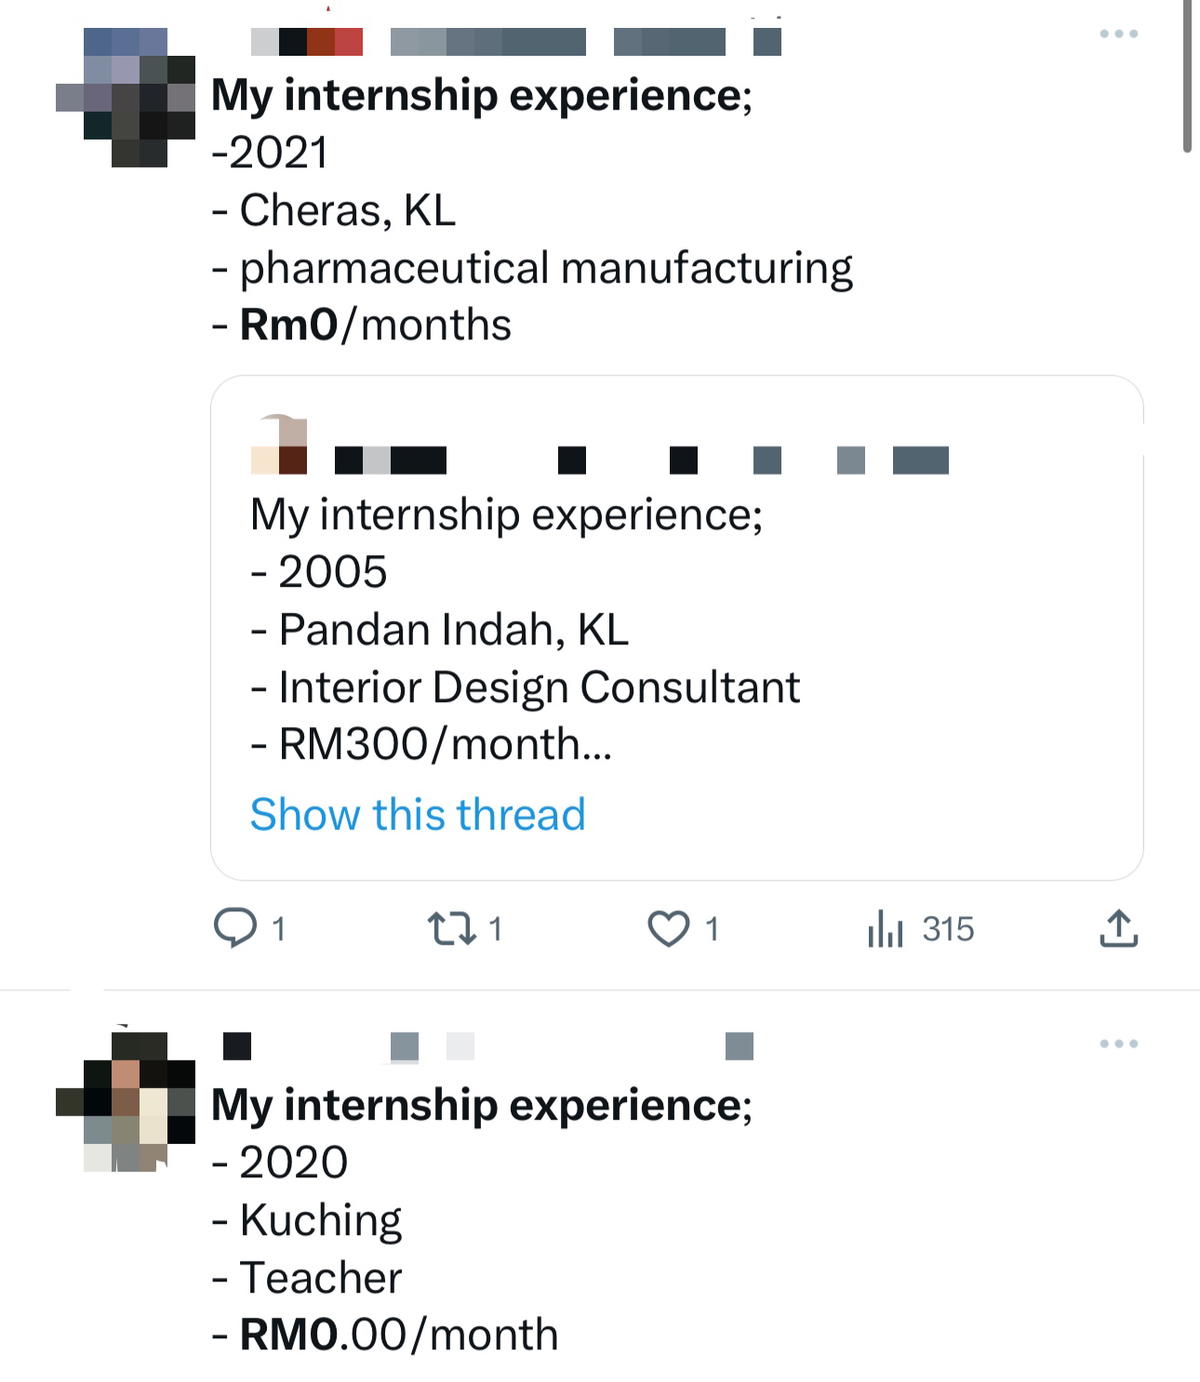Open Kuching teacher tweet author's avatar
The image size is (1200, 1382).
pos(126,1101)
